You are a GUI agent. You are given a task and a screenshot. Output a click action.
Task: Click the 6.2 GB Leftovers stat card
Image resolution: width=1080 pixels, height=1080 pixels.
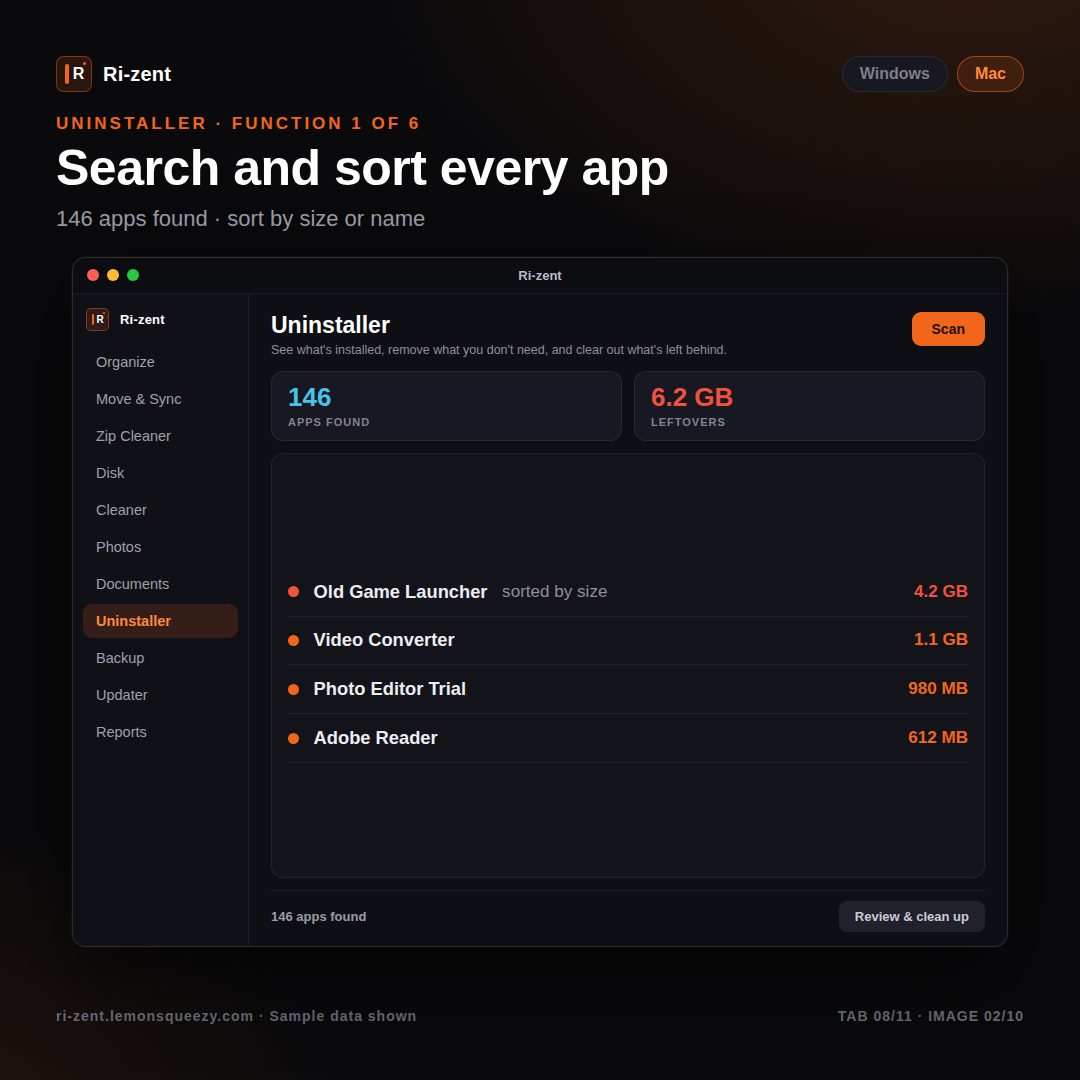pyautogui.click(x=809, y=406)
